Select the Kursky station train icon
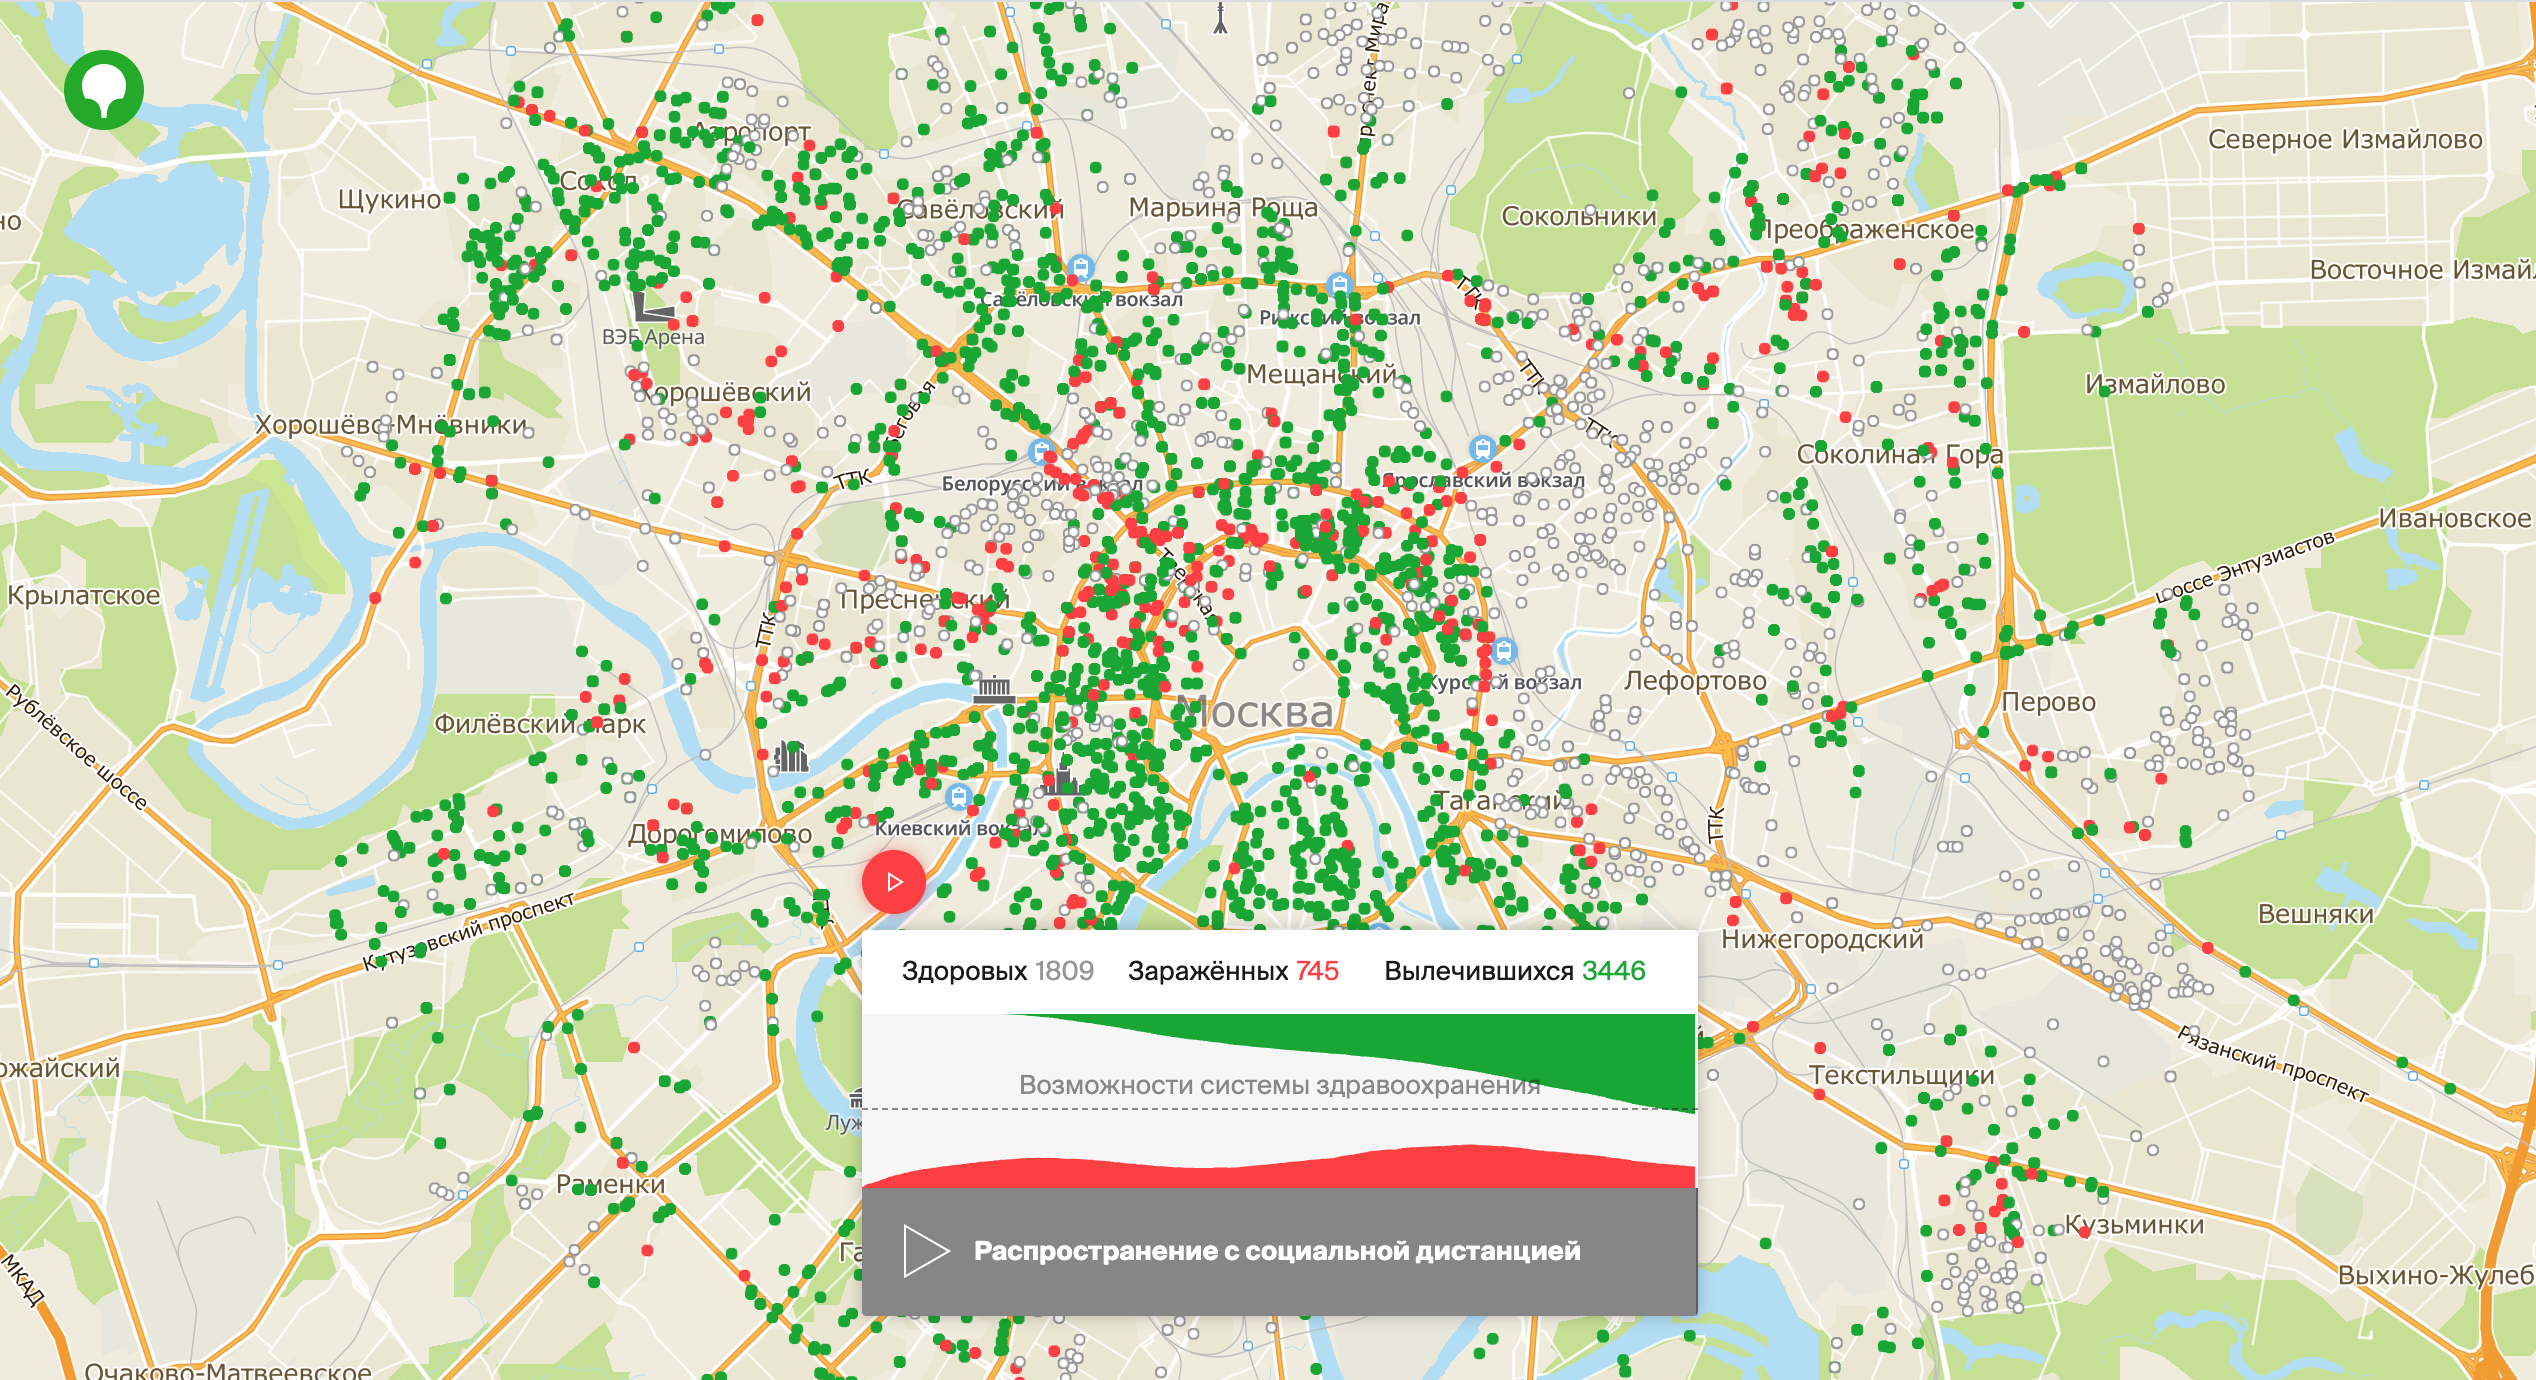This screenshot has width=2536, height=1380. click(1504, 652)
